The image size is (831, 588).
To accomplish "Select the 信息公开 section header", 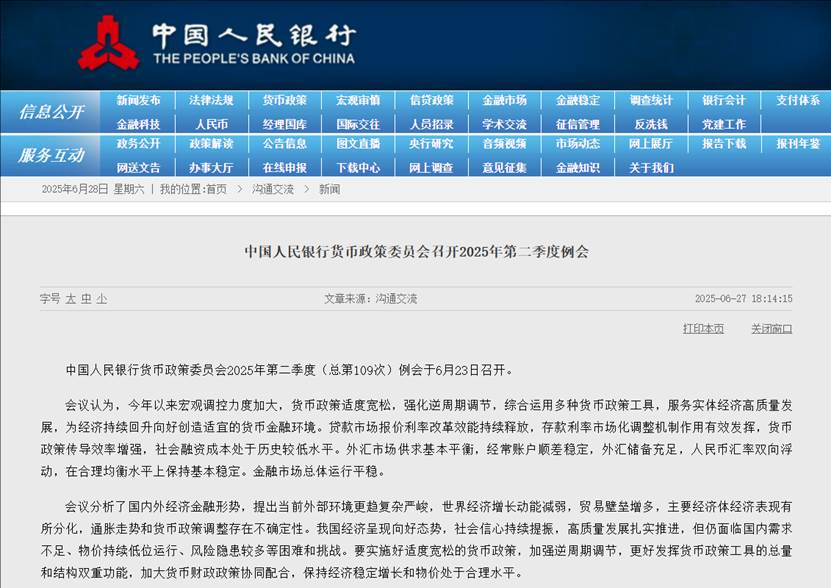I will coord(51,112).
